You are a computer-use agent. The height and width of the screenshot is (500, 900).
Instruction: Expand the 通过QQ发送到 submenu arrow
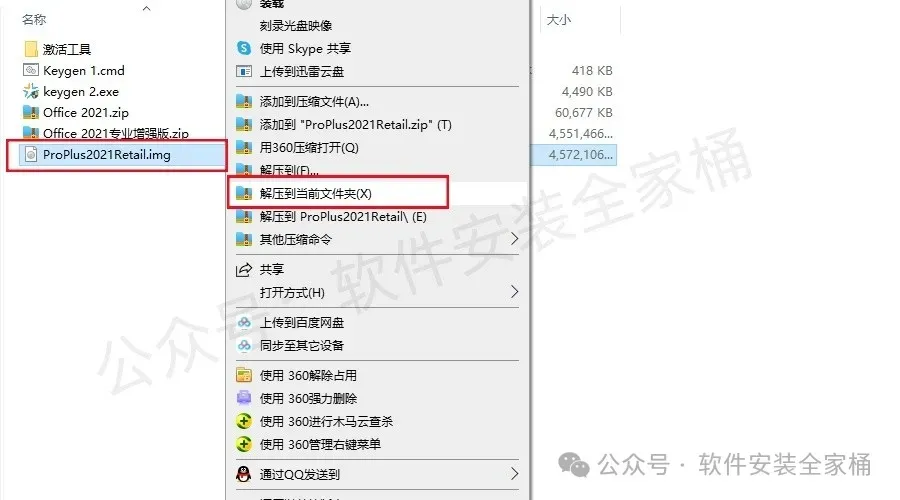[514, 474]
